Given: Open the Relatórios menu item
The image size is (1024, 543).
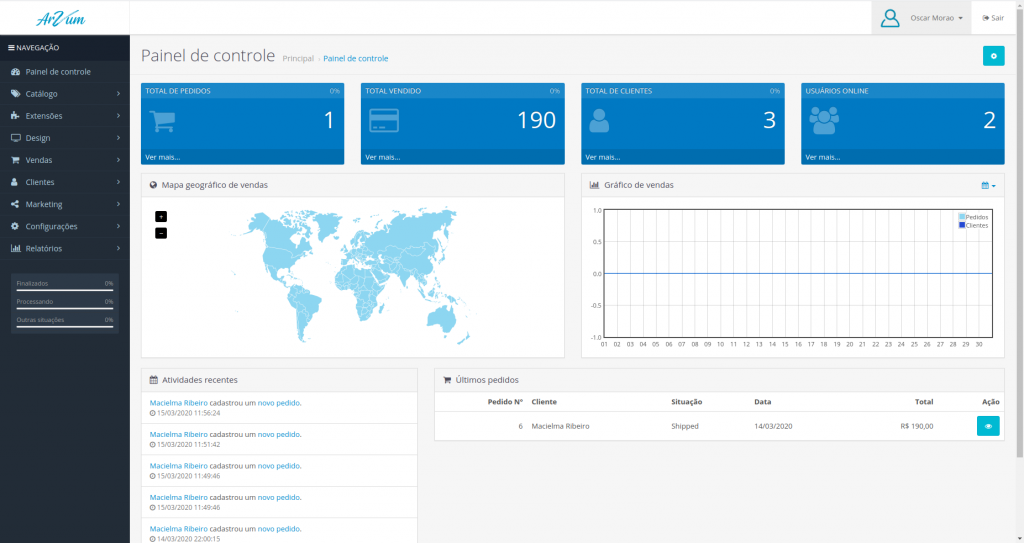Looking at the screenshot, I should pyautogui.click(x=65, y=248).
